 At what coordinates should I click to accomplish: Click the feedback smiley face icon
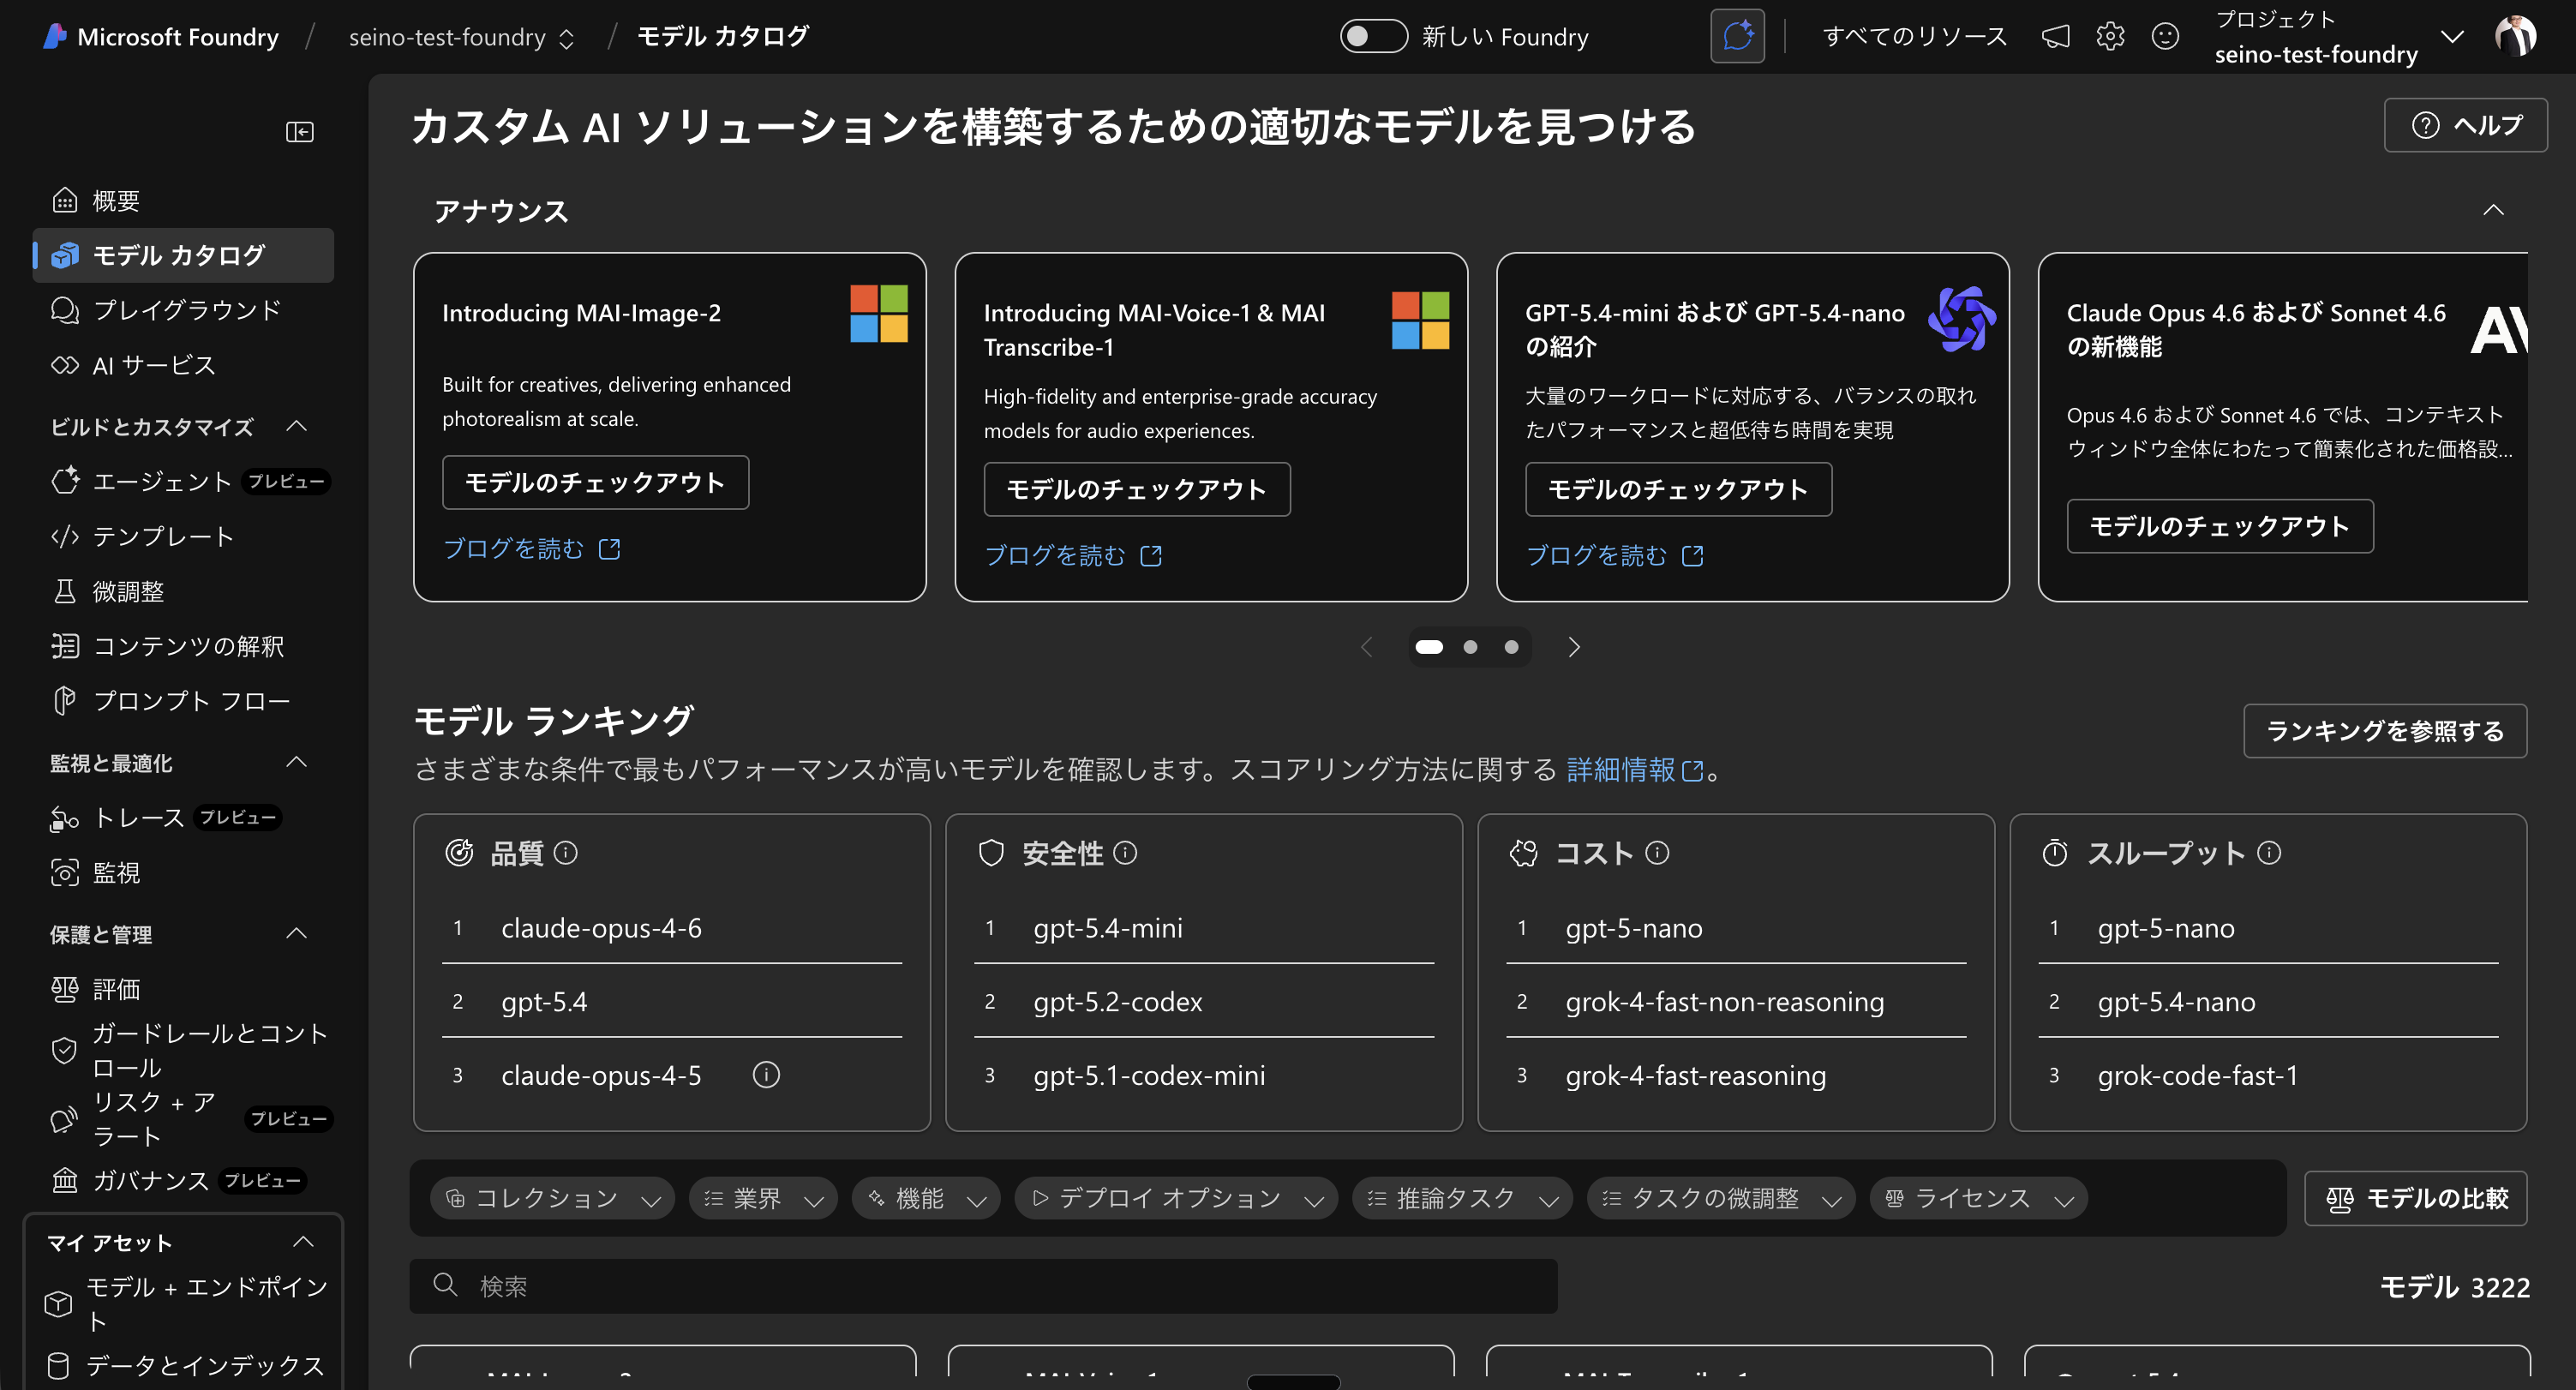pyautogui.click(x=2165, y=37)
